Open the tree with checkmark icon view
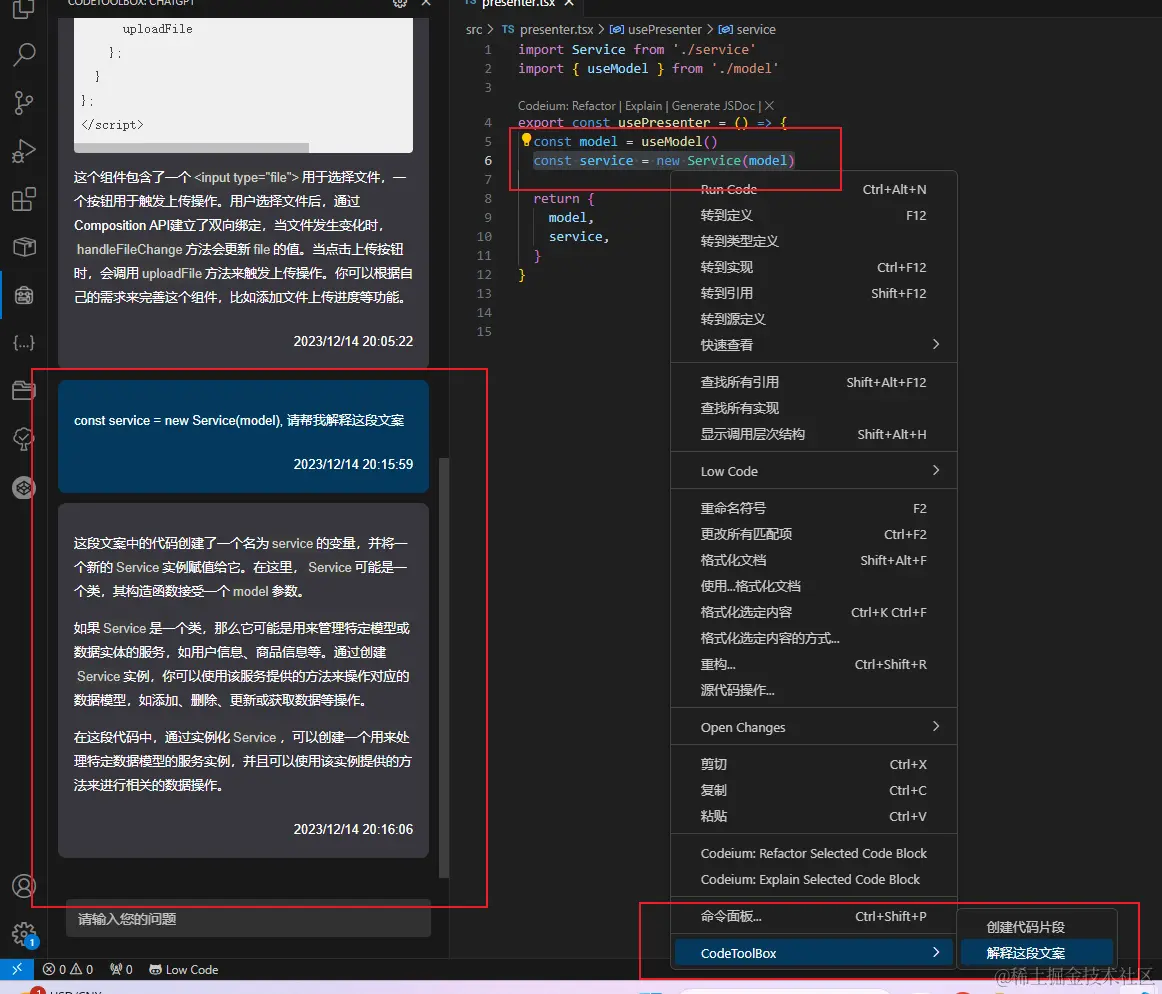This screenshot has height=994, width=1162. (x=24, y=439)
